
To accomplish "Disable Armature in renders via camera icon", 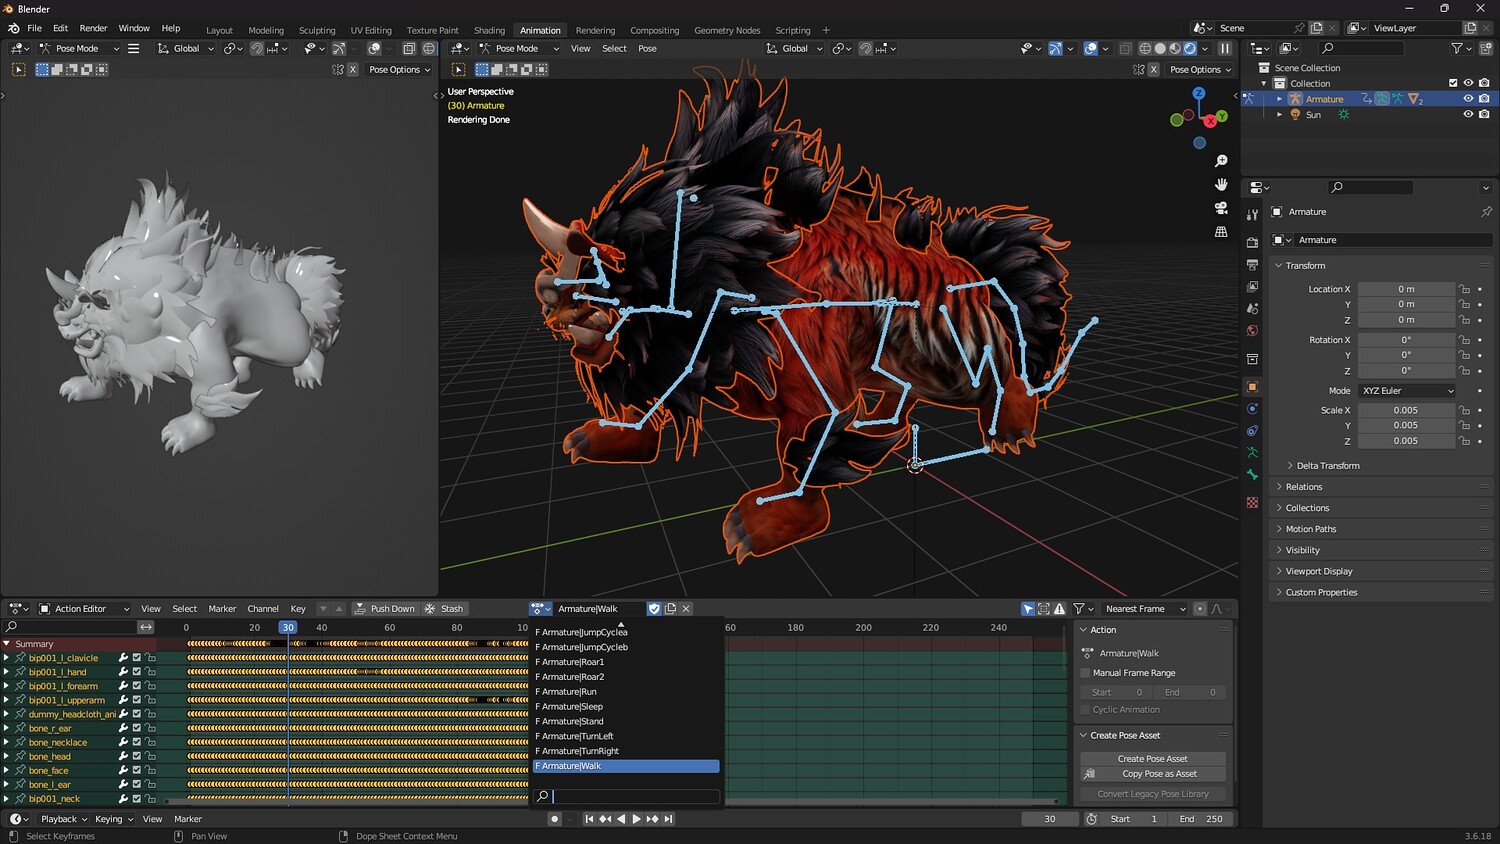I will (x=1484, y=99).
